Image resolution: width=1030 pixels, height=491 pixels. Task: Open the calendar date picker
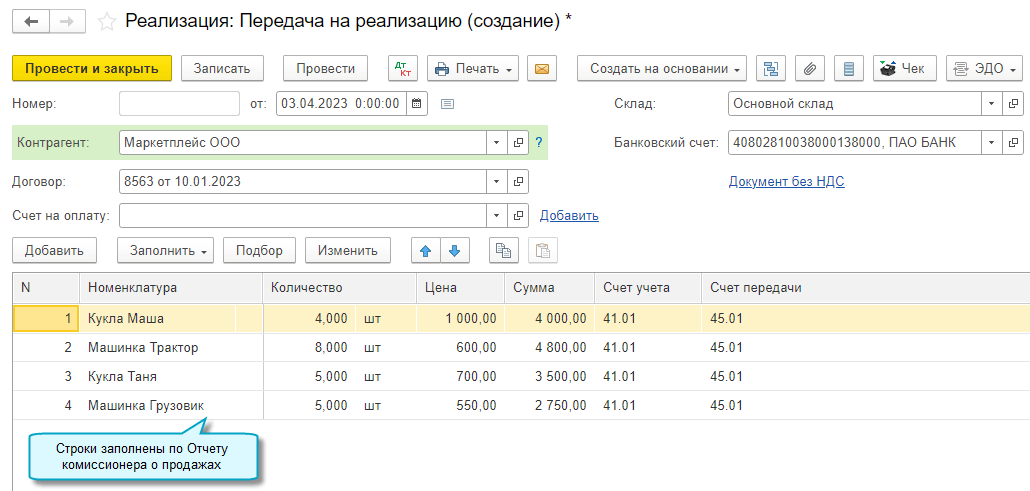click(416, 103)
